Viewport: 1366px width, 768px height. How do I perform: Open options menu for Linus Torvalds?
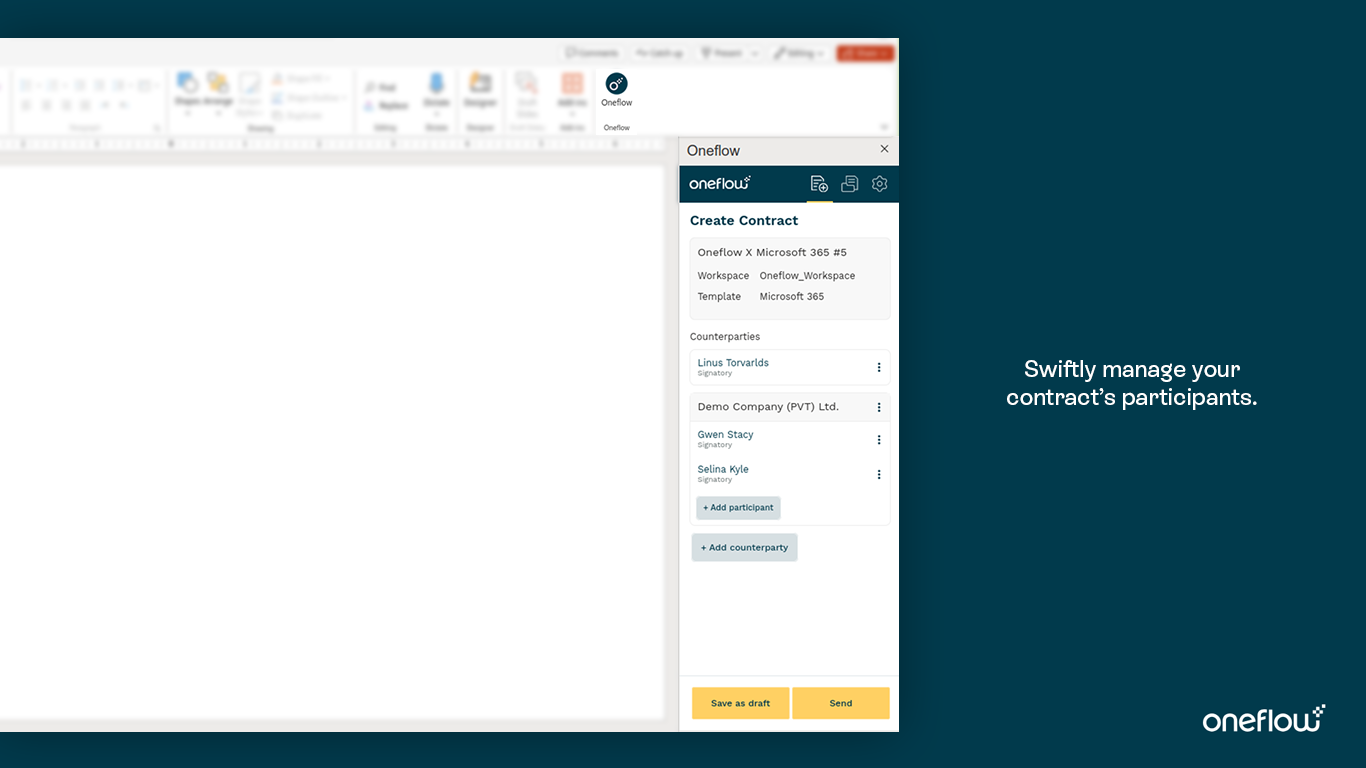pyautogui.click(x=879, y=367)
